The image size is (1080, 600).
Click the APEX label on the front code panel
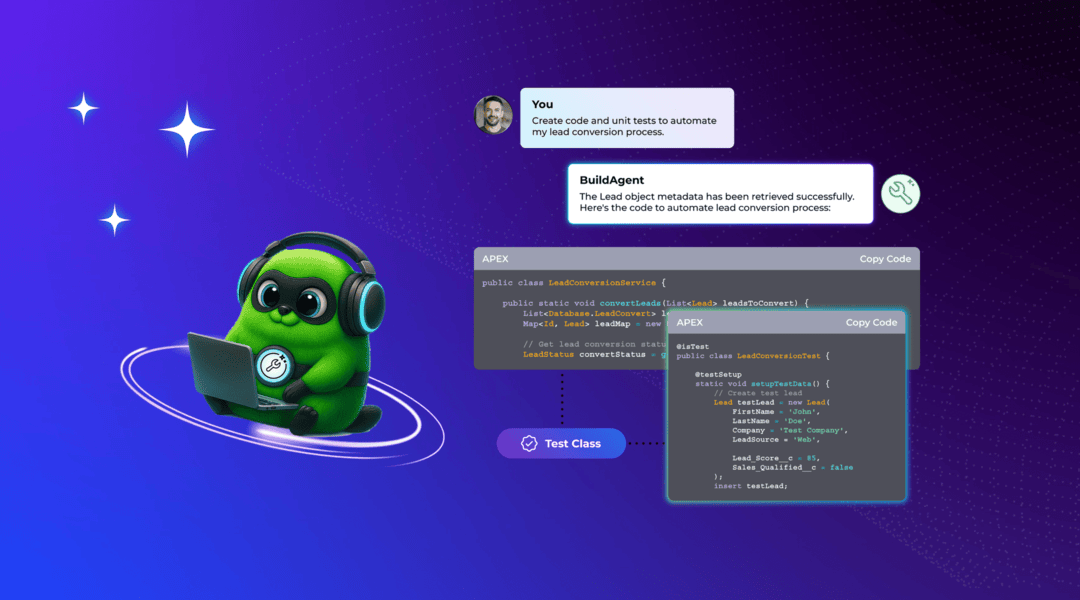pos(689,322)
